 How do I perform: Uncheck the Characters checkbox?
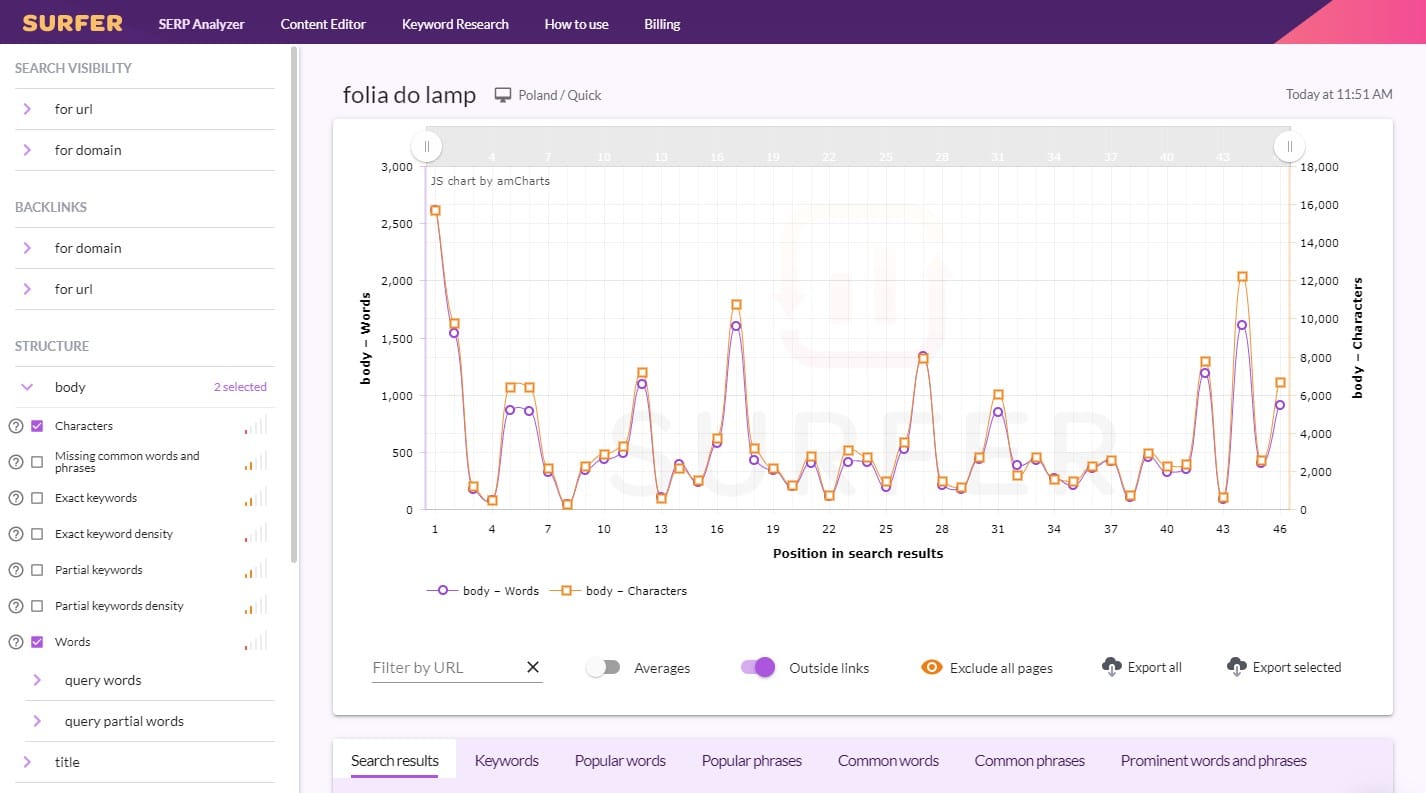point(37,426)
